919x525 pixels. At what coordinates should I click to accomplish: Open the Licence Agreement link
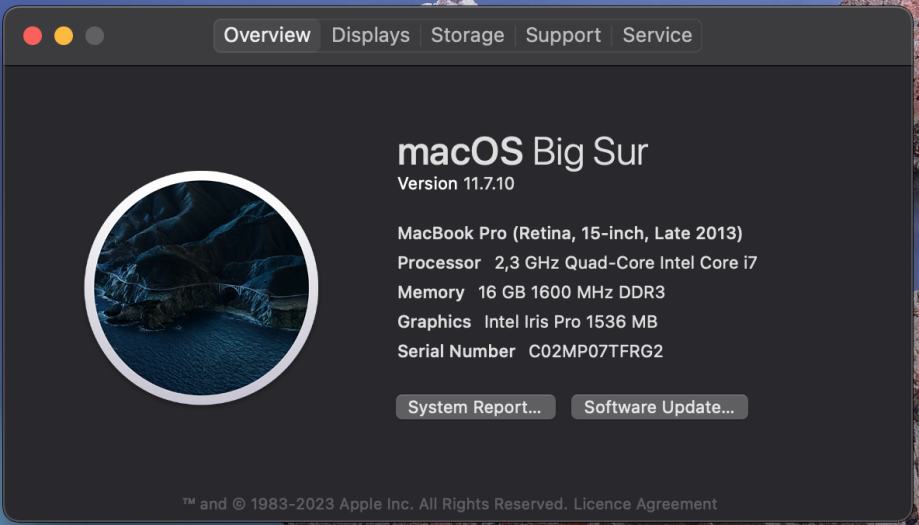(x=645, y=504)
